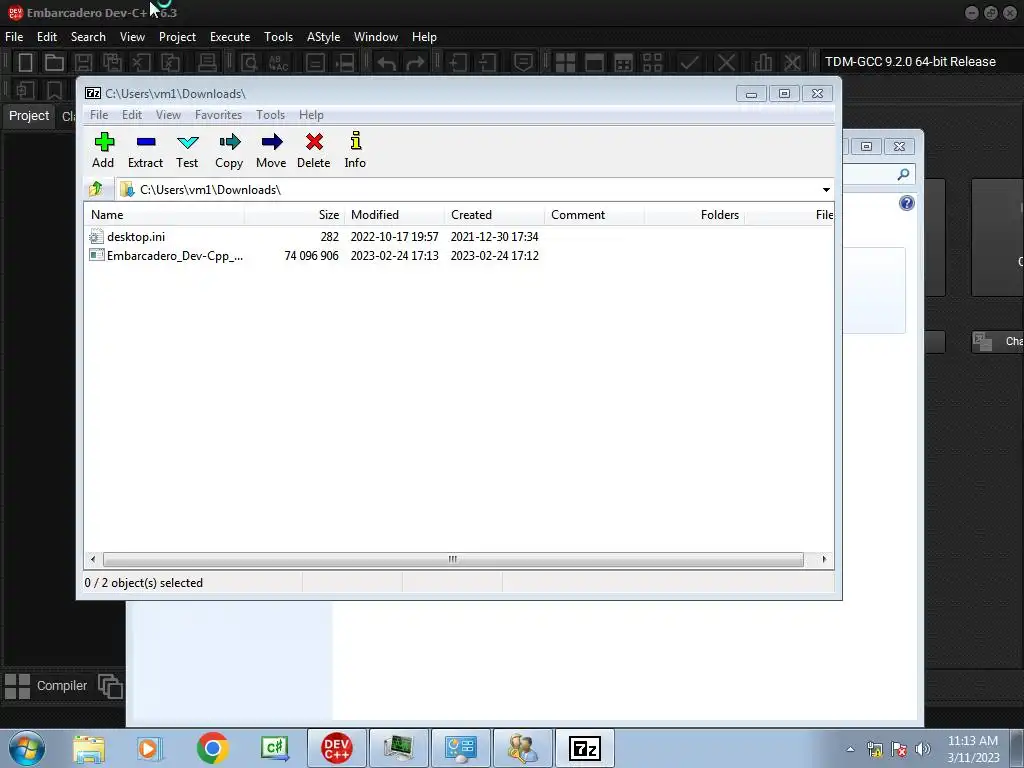Screen dimensions: 1024x768
Task: Click the size 74 096 906 cell
Action: [x=312, y=256]
